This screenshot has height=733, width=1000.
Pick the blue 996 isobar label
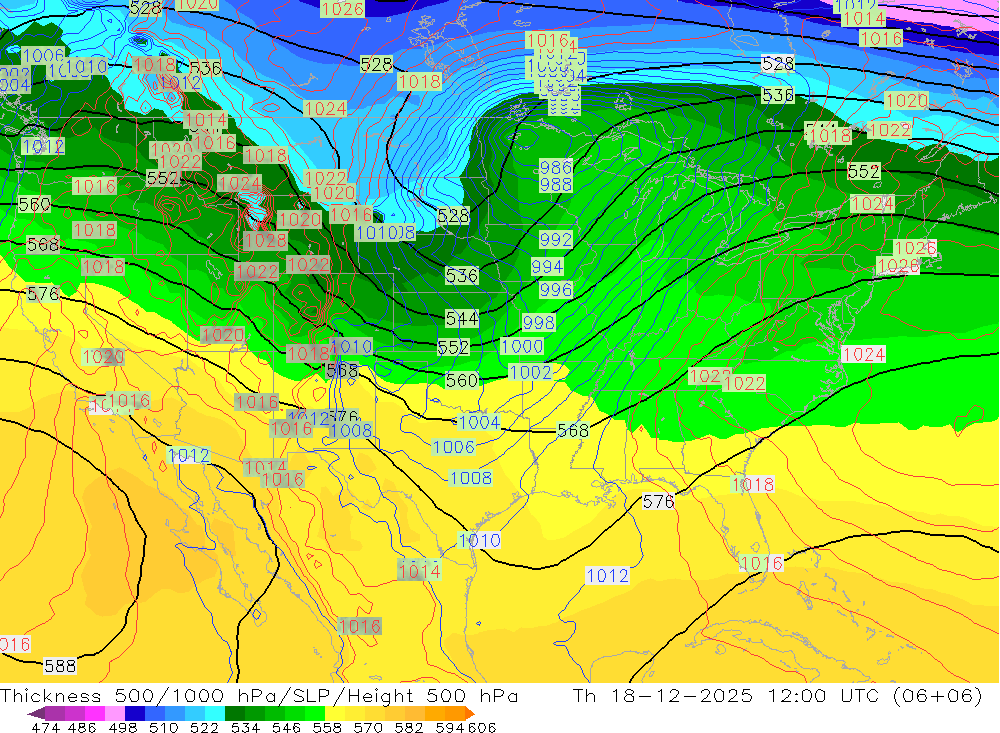click(555, 290)
